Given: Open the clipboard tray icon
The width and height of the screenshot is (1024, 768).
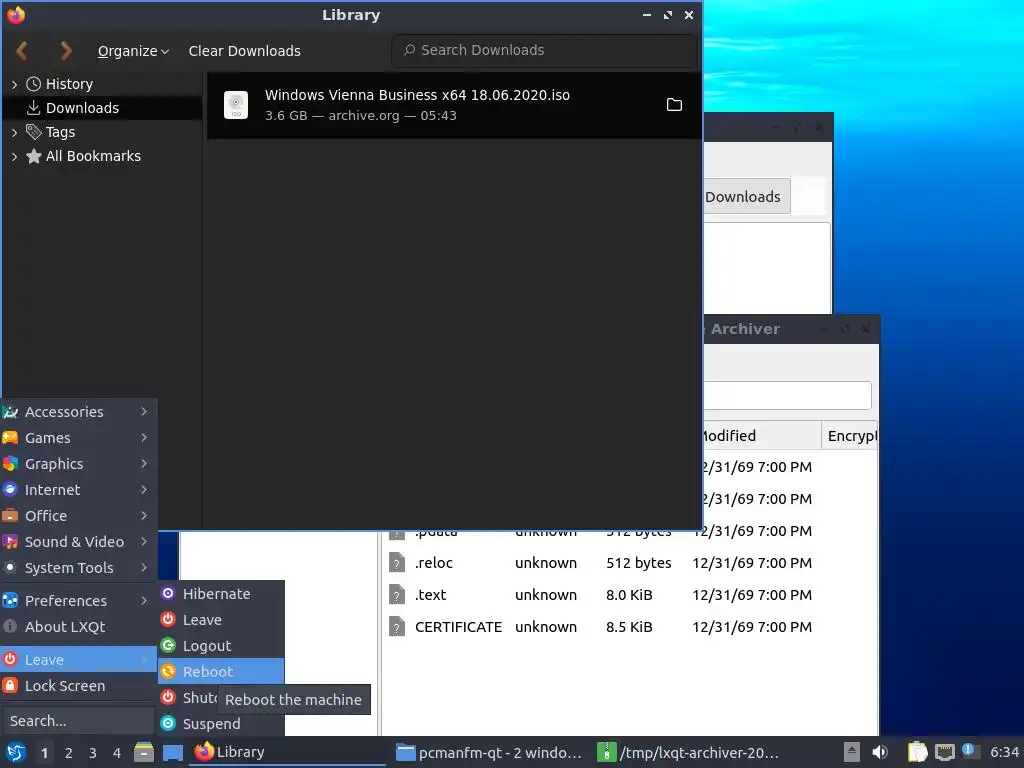Looking at the screenshot, I should click(x=918, y=752).
